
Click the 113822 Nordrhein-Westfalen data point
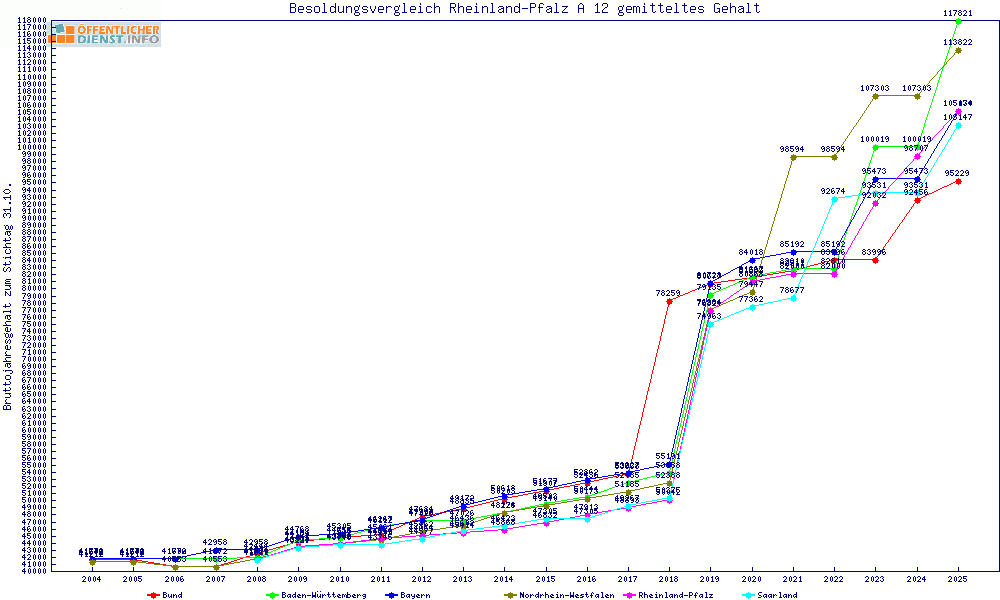pyautogui.click(x=958, y=50)
